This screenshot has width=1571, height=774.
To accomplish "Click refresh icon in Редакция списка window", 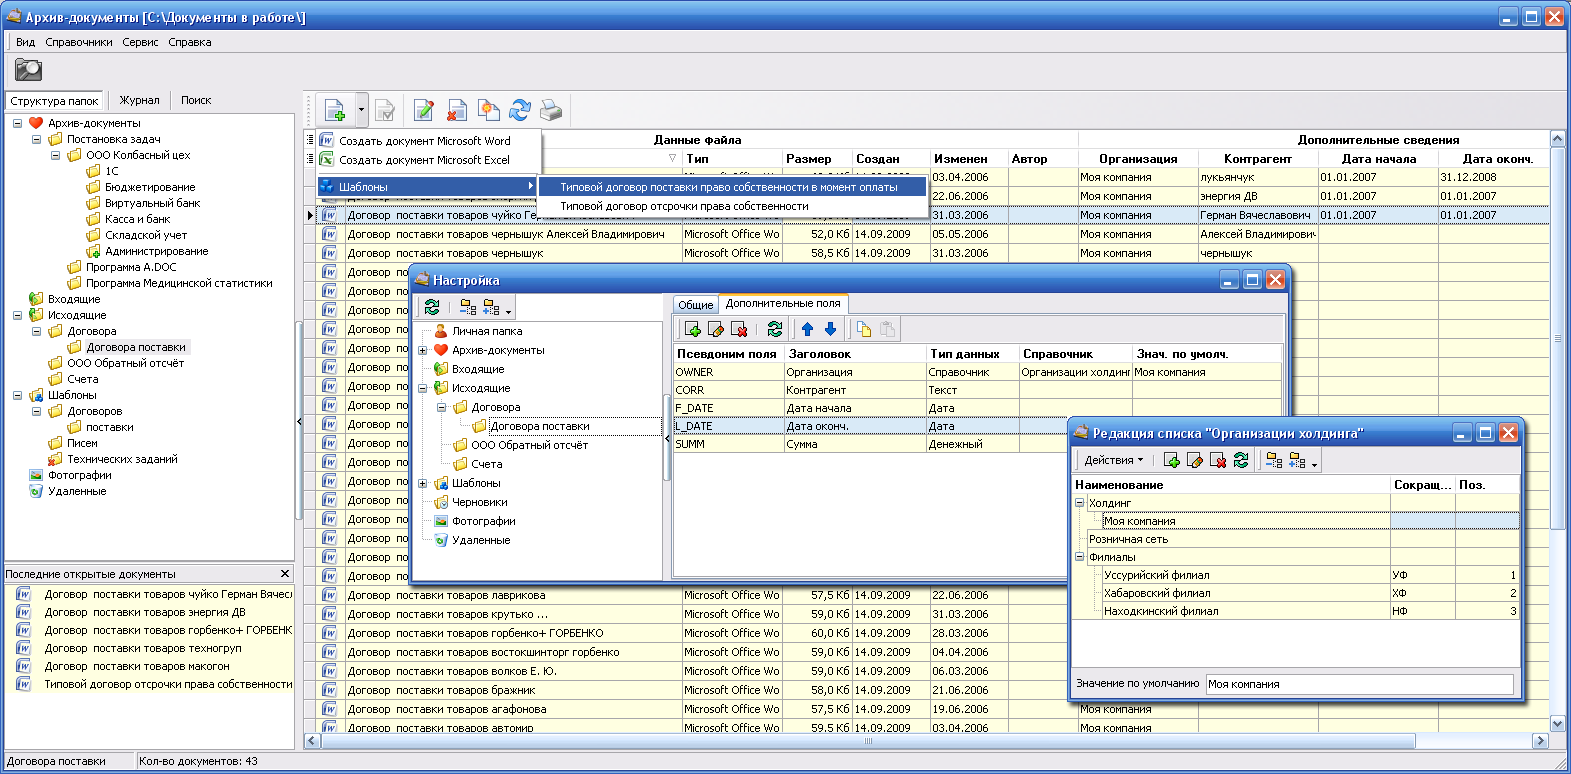I will click(x=1241, y=460).
